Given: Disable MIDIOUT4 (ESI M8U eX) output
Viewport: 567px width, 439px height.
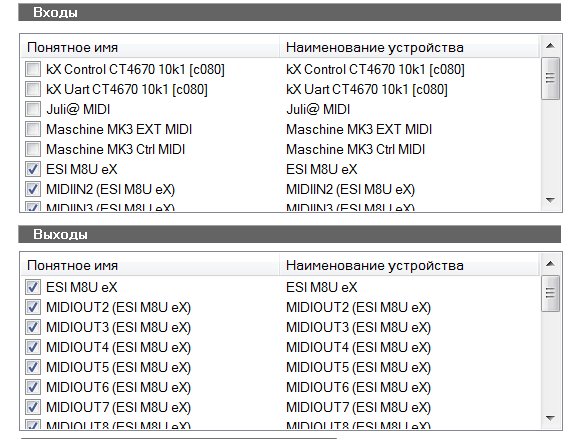Looking at the screenshot, I should point(33,347).
